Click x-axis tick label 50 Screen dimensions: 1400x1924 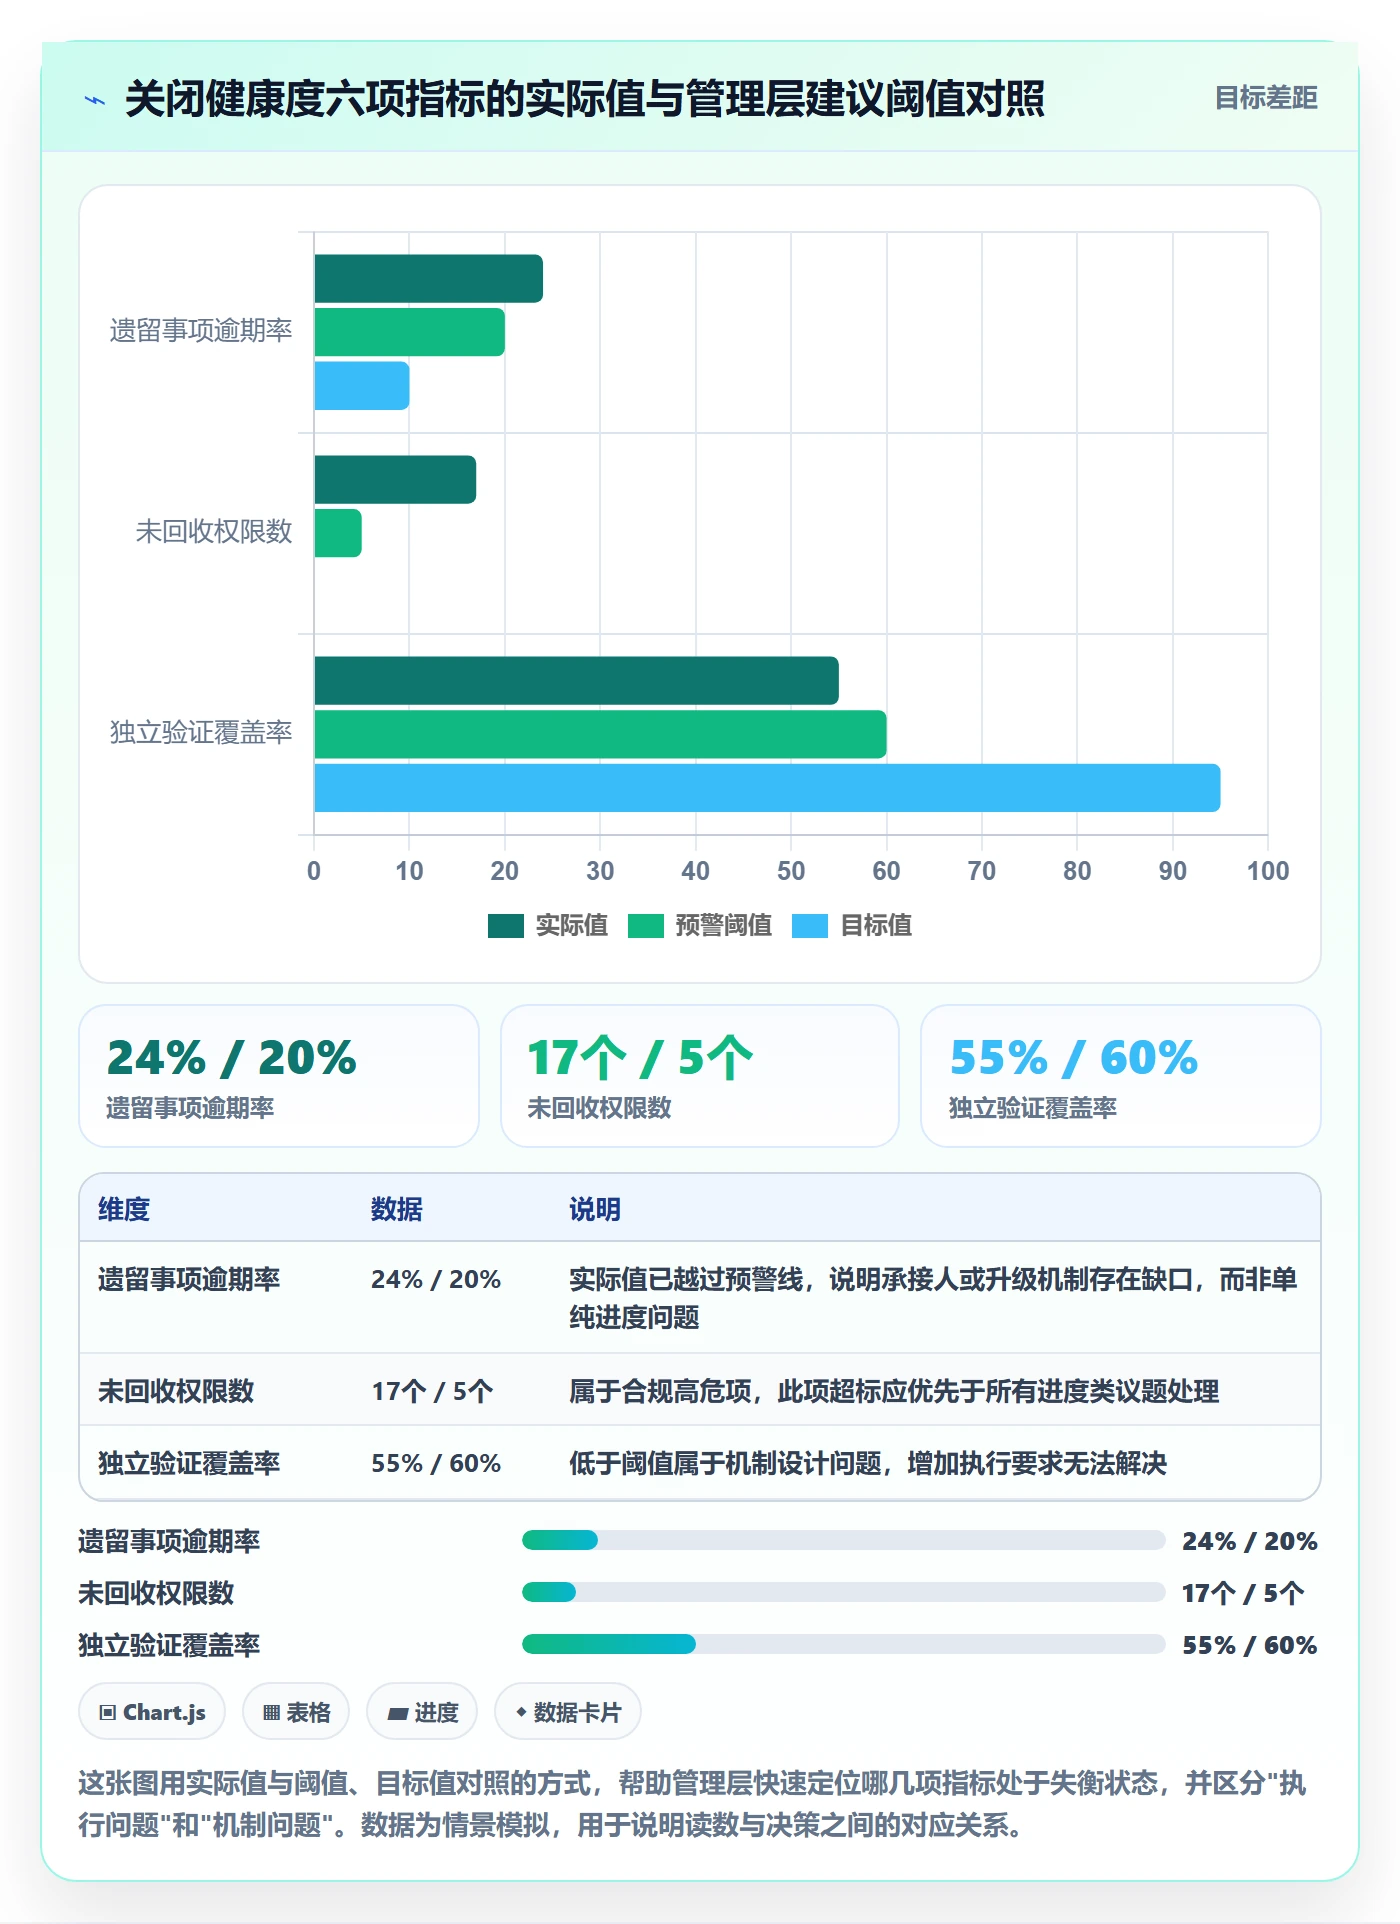coord(791,871)
